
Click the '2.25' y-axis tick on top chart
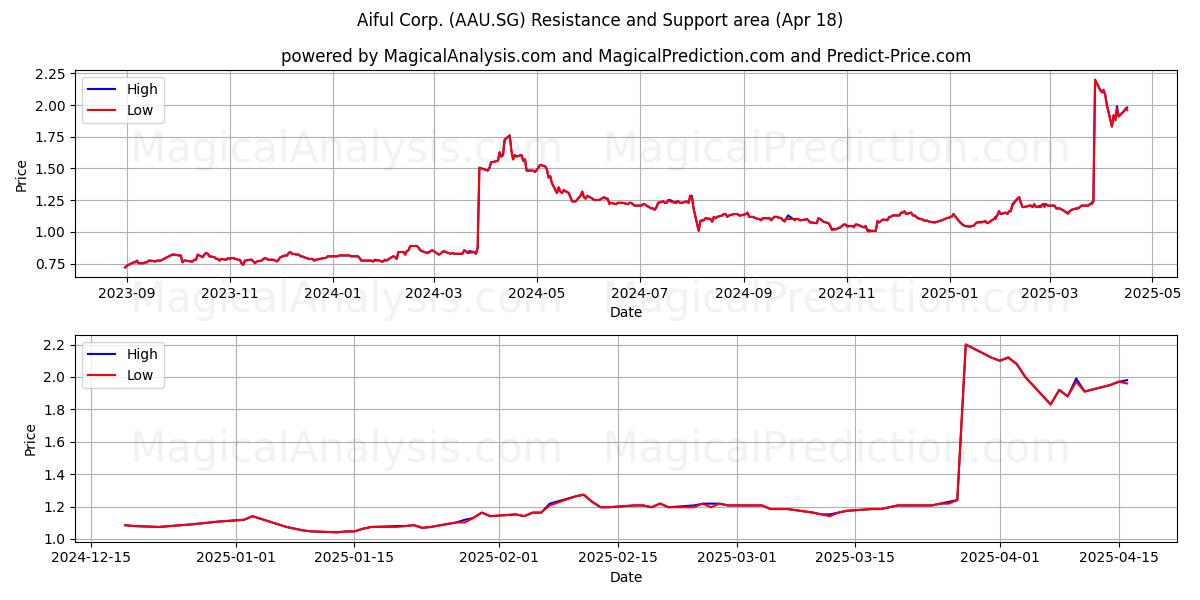click(50, 74)
